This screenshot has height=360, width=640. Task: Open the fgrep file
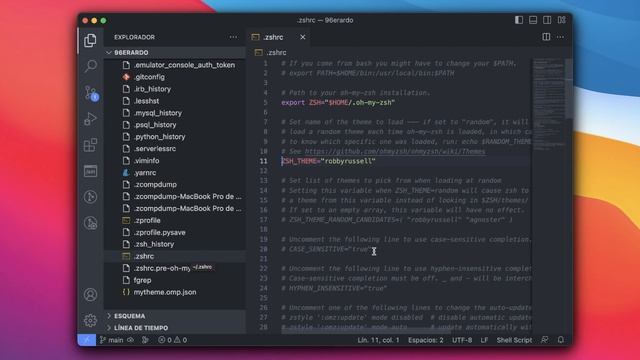175,280
